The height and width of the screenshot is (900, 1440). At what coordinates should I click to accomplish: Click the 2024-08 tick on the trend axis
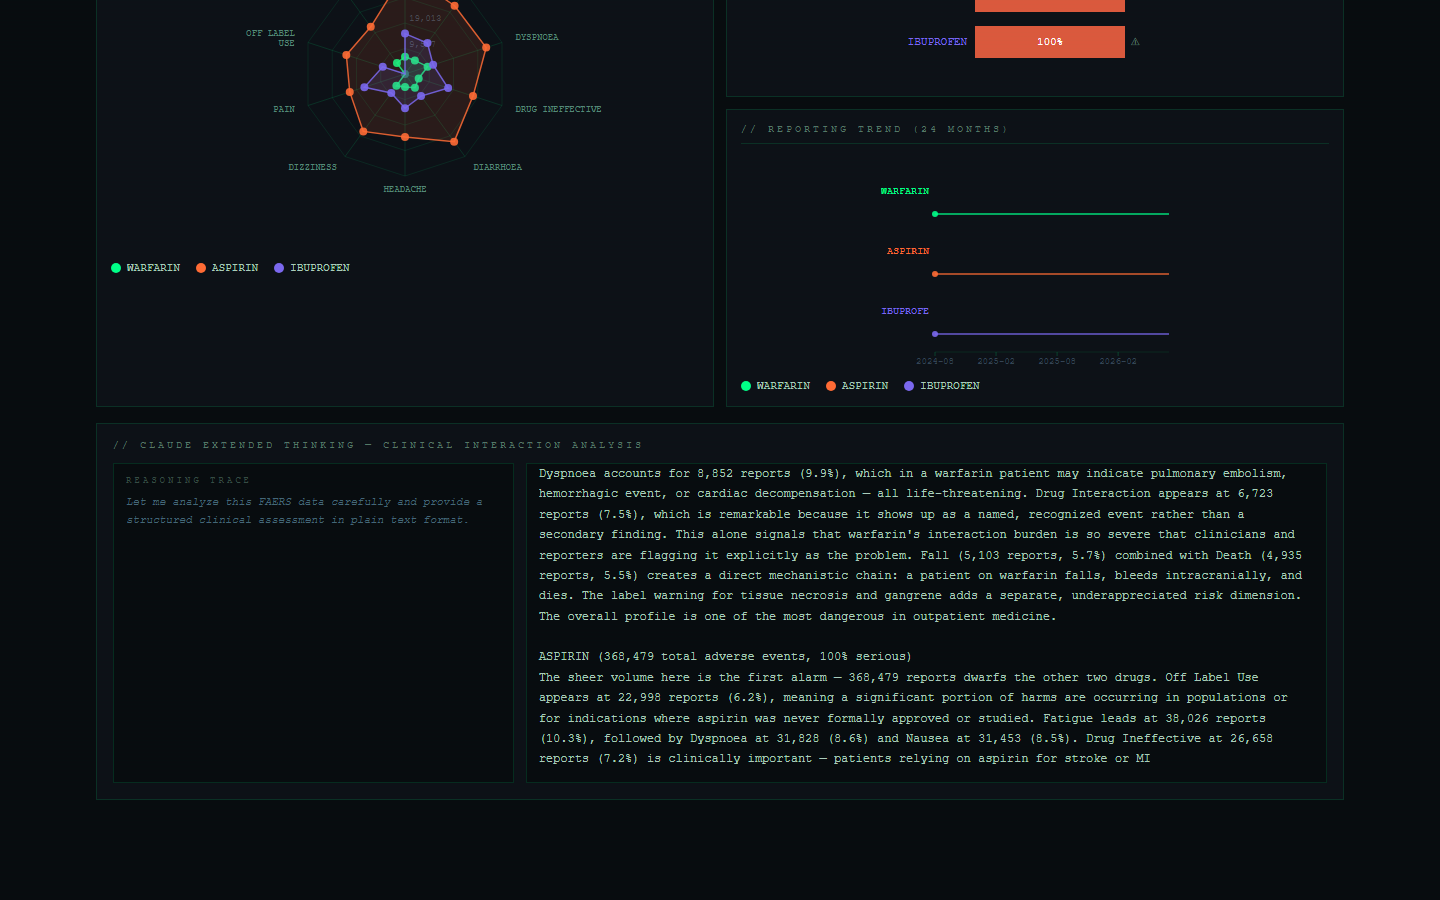pos(935,361)
